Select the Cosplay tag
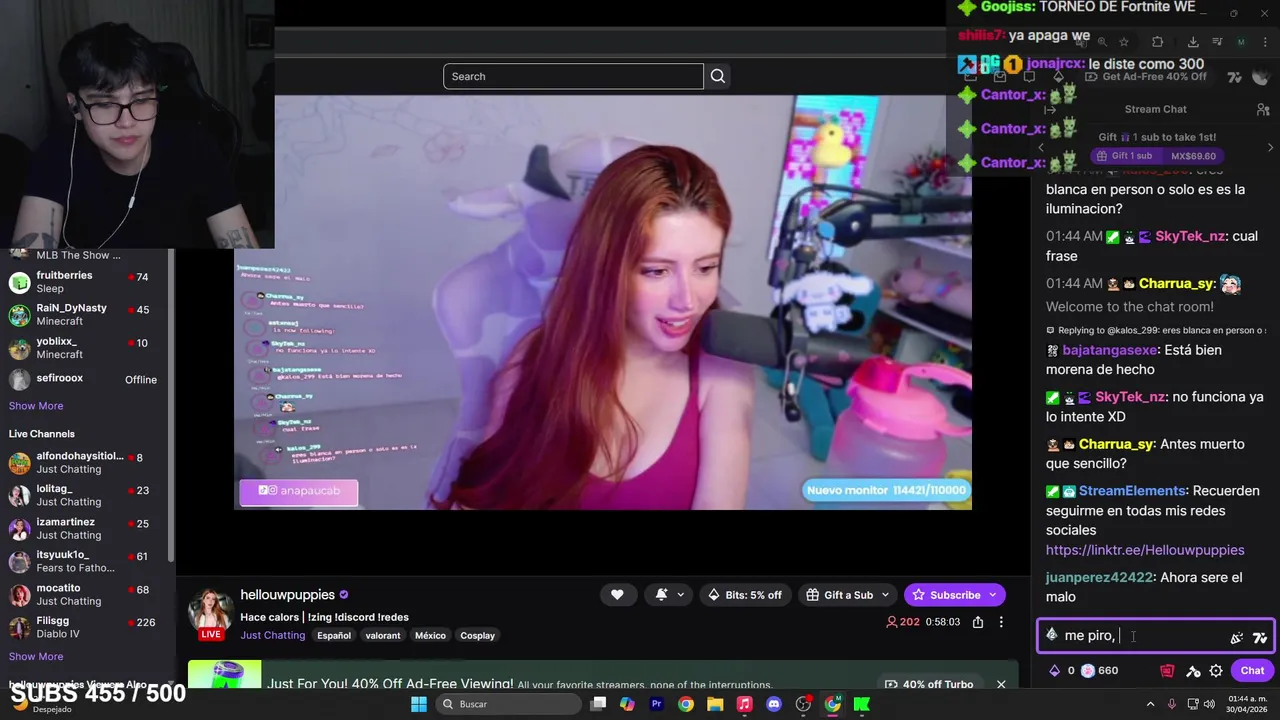 478,635
